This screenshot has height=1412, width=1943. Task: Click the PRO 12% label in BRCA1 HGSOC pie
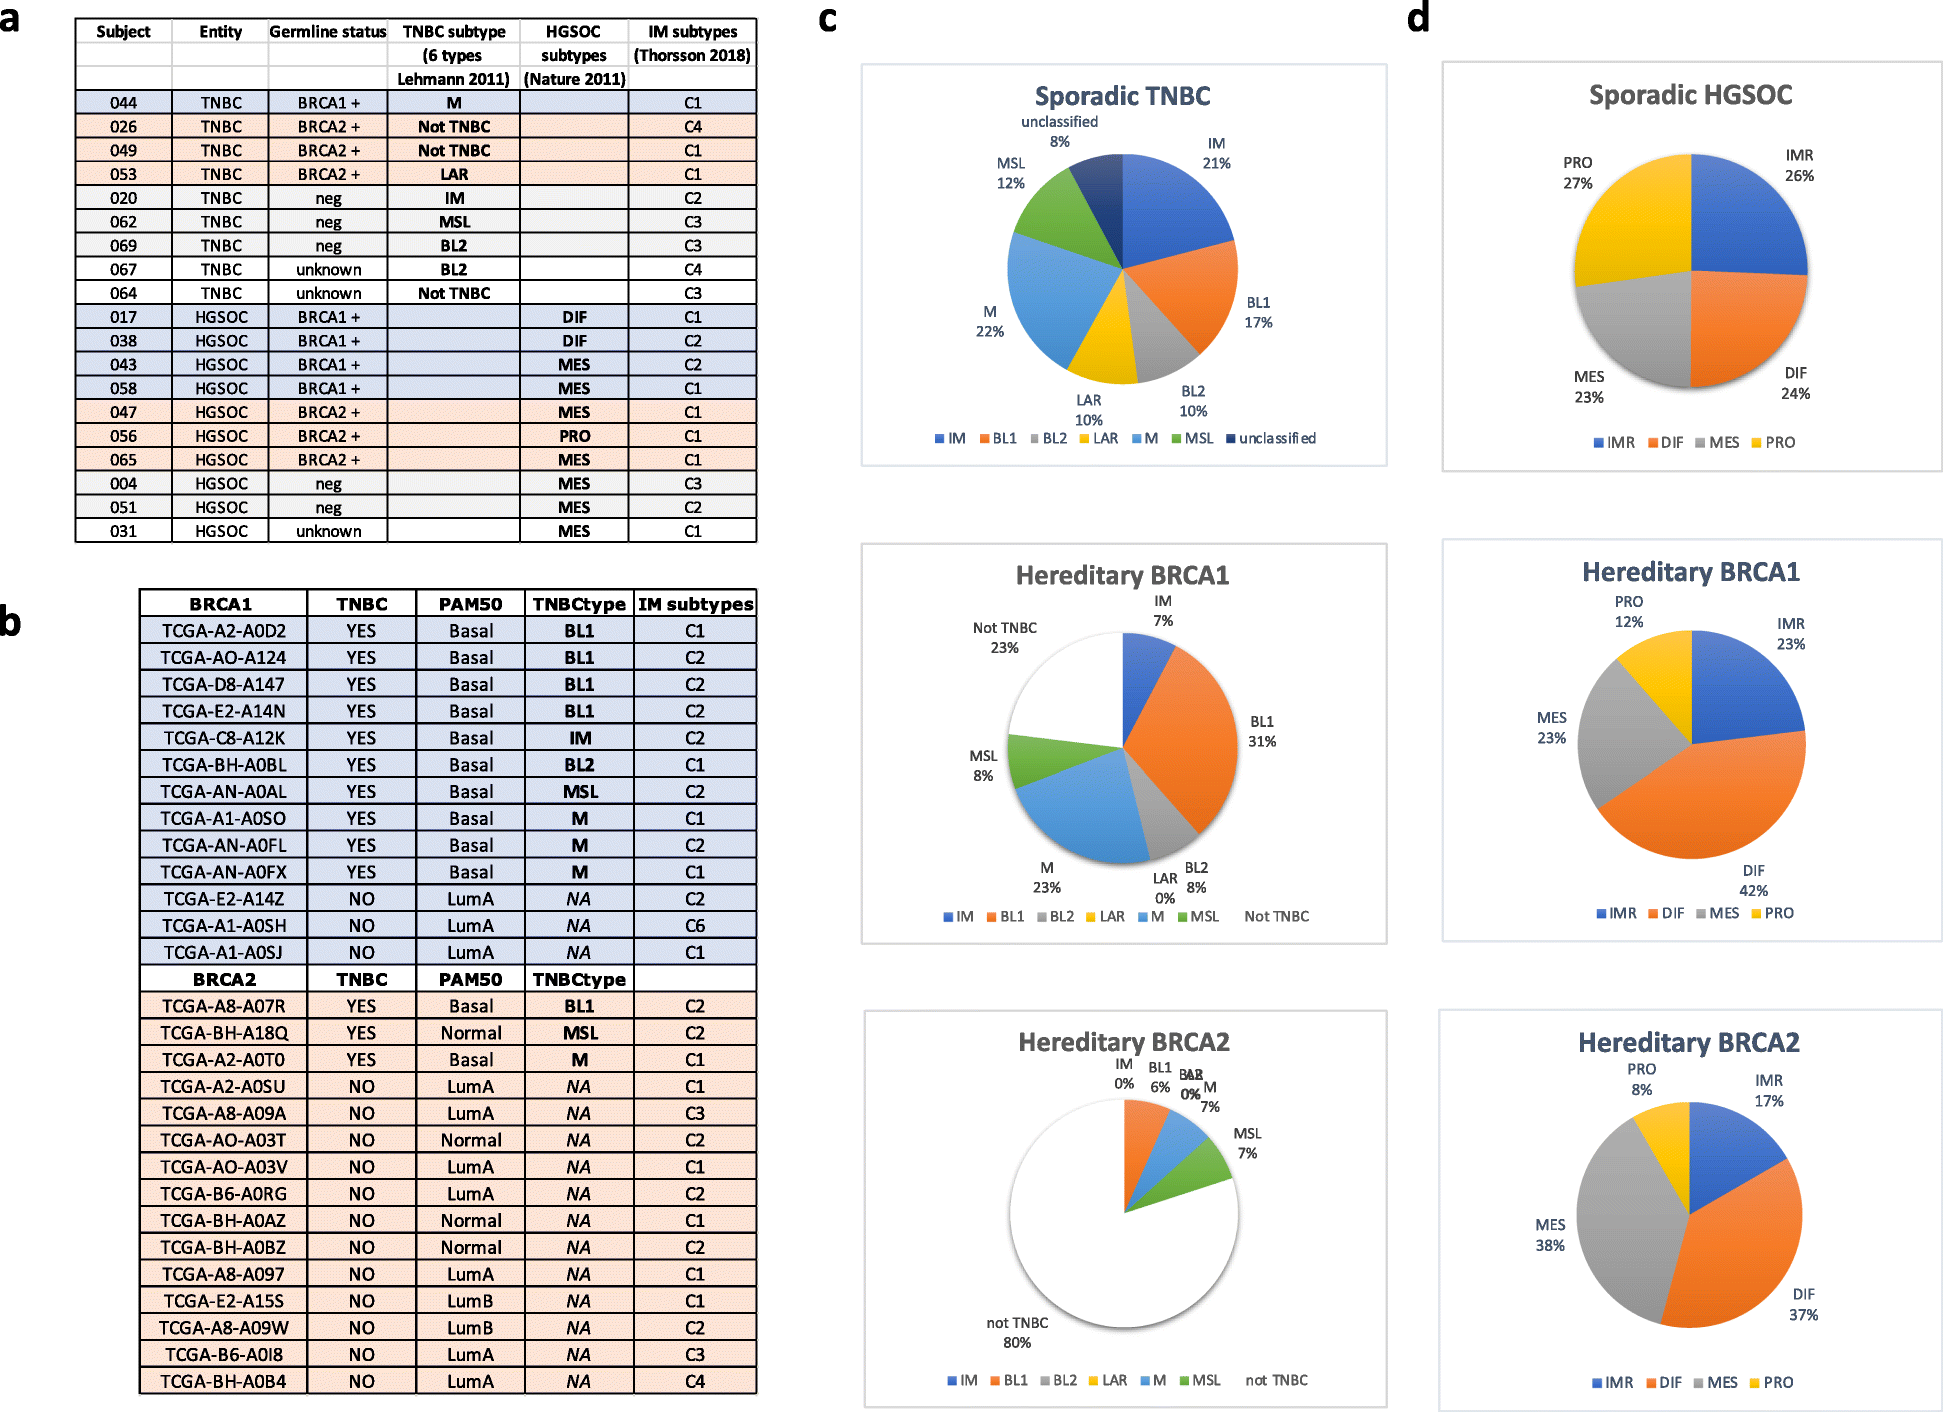(1628, 611)
